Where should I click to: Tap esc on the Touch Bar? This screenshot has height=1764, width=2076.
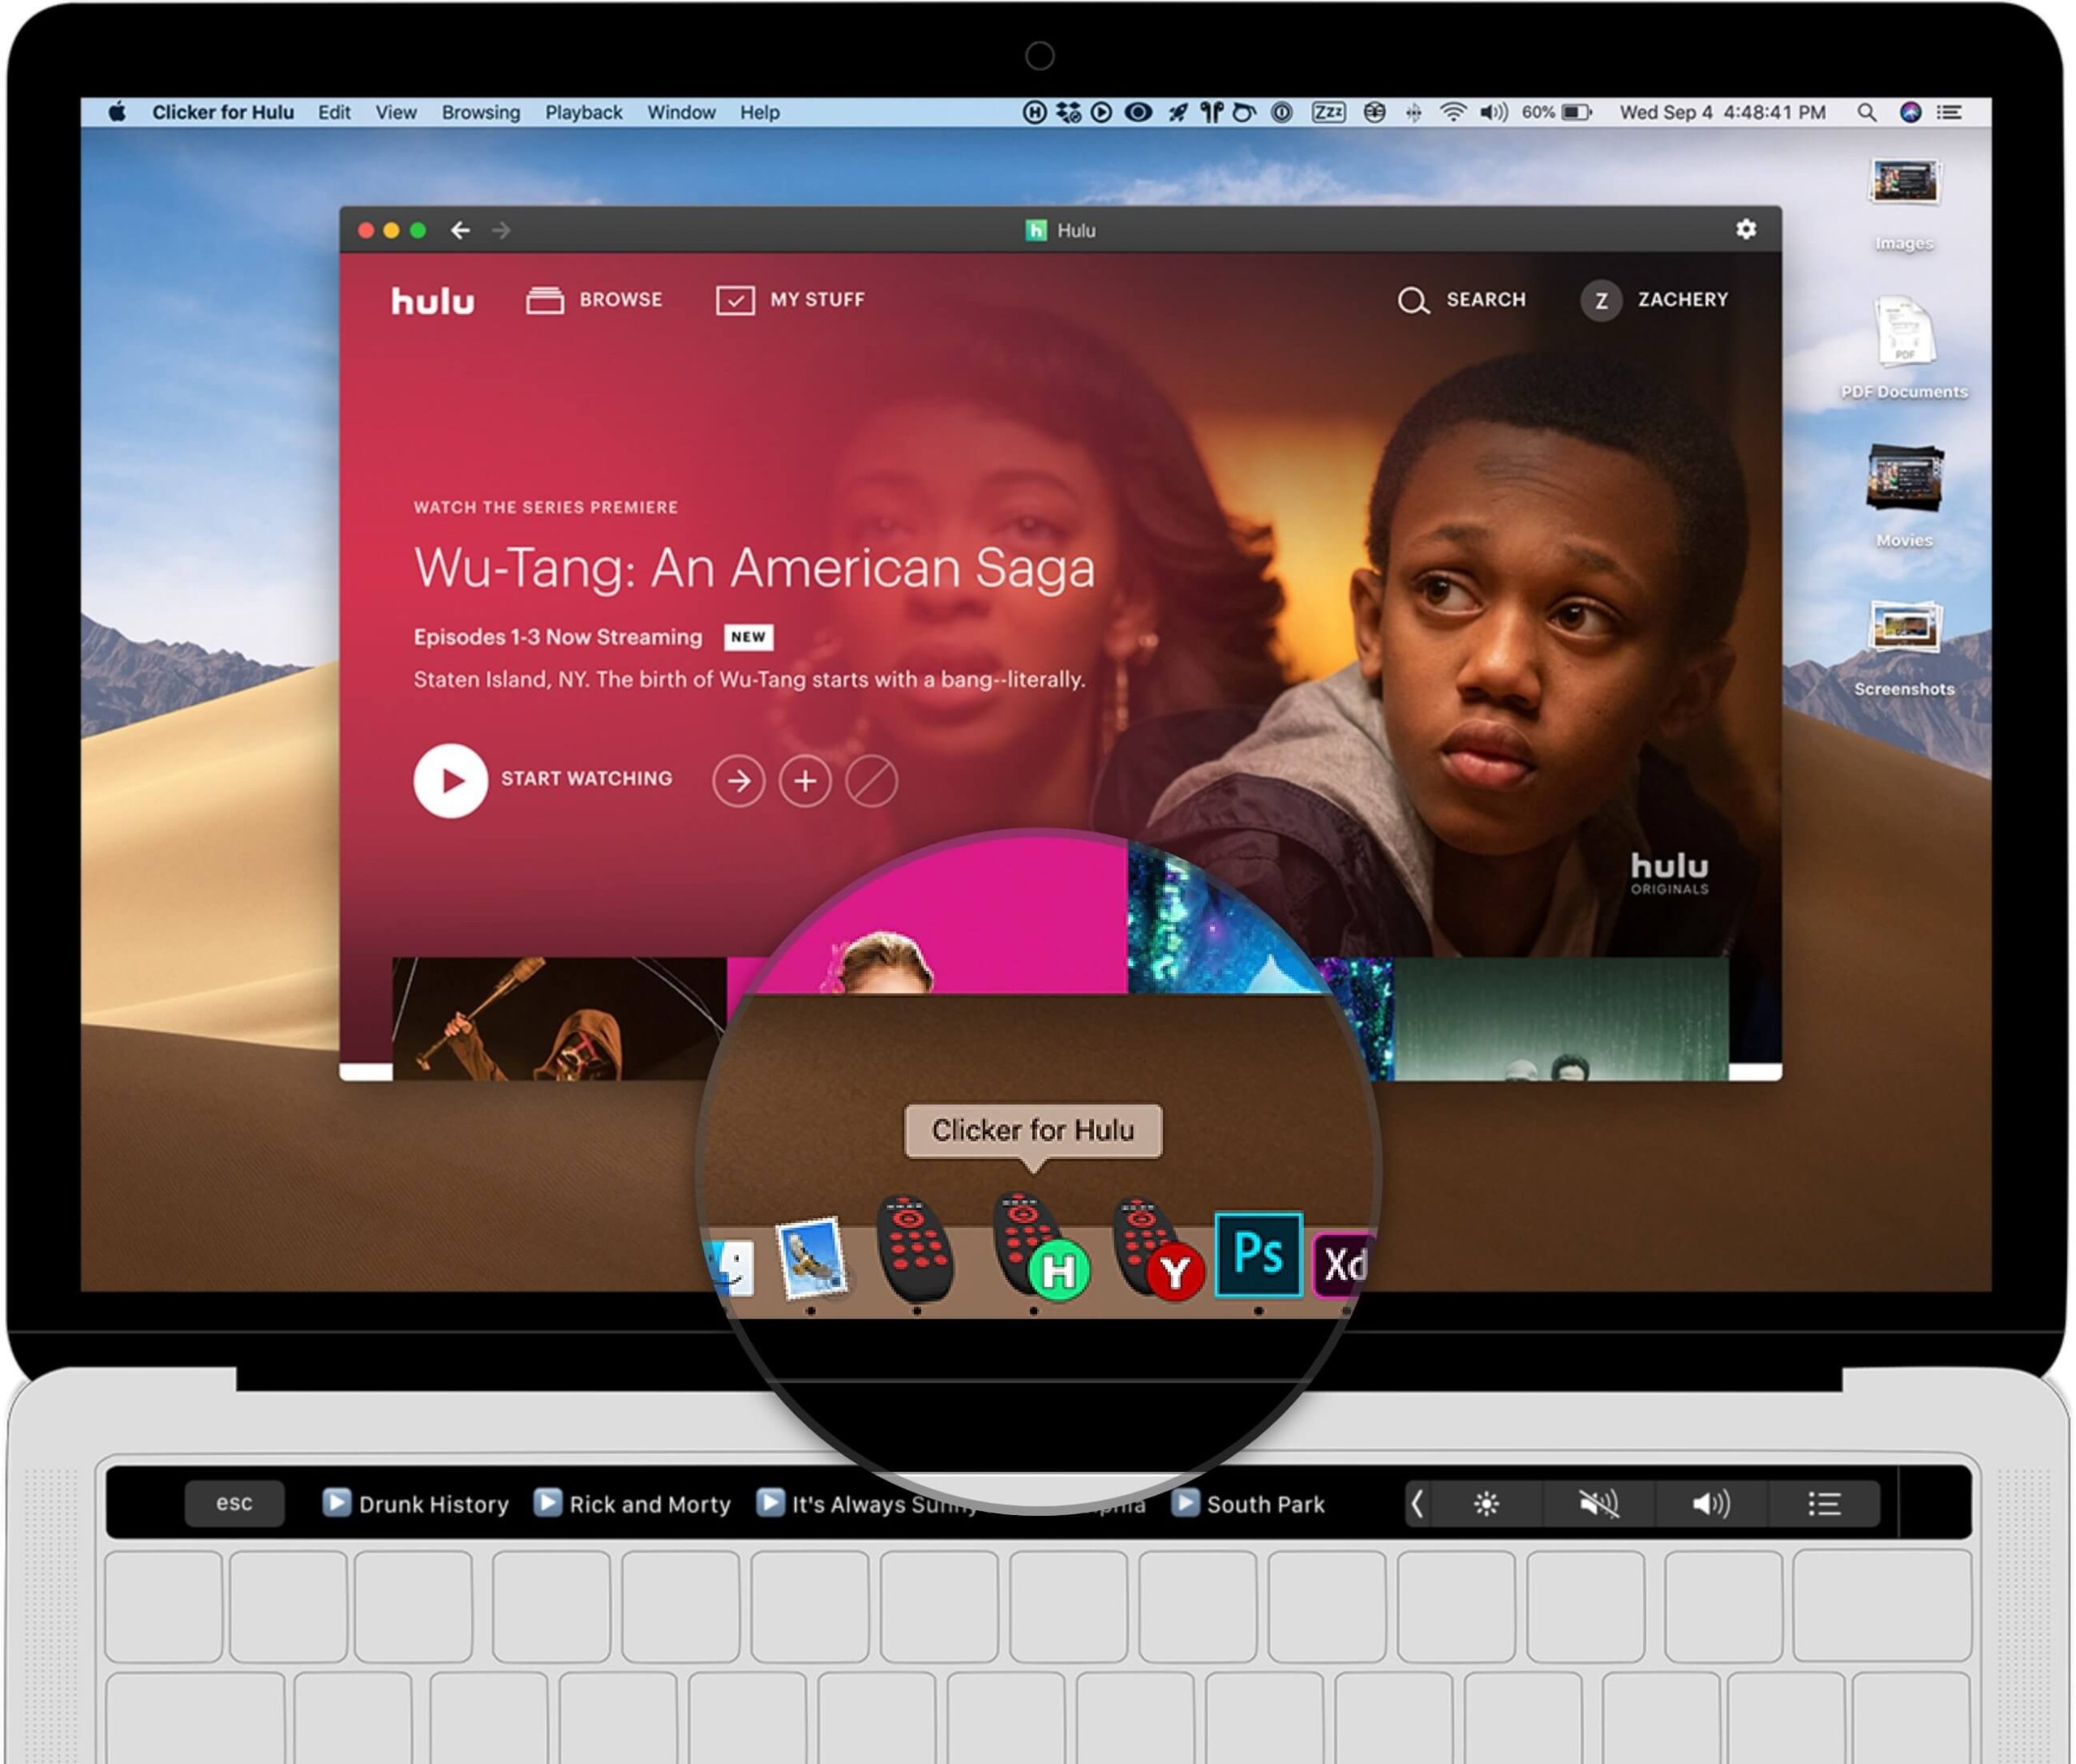tap(234, 1503)
